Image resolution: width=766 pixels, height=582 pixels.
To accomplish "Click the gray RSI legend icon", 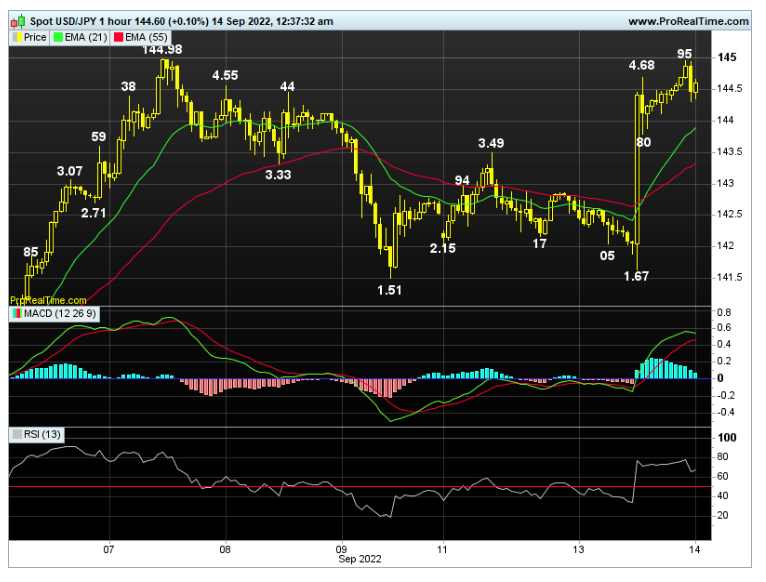I will tap(17, 434).
